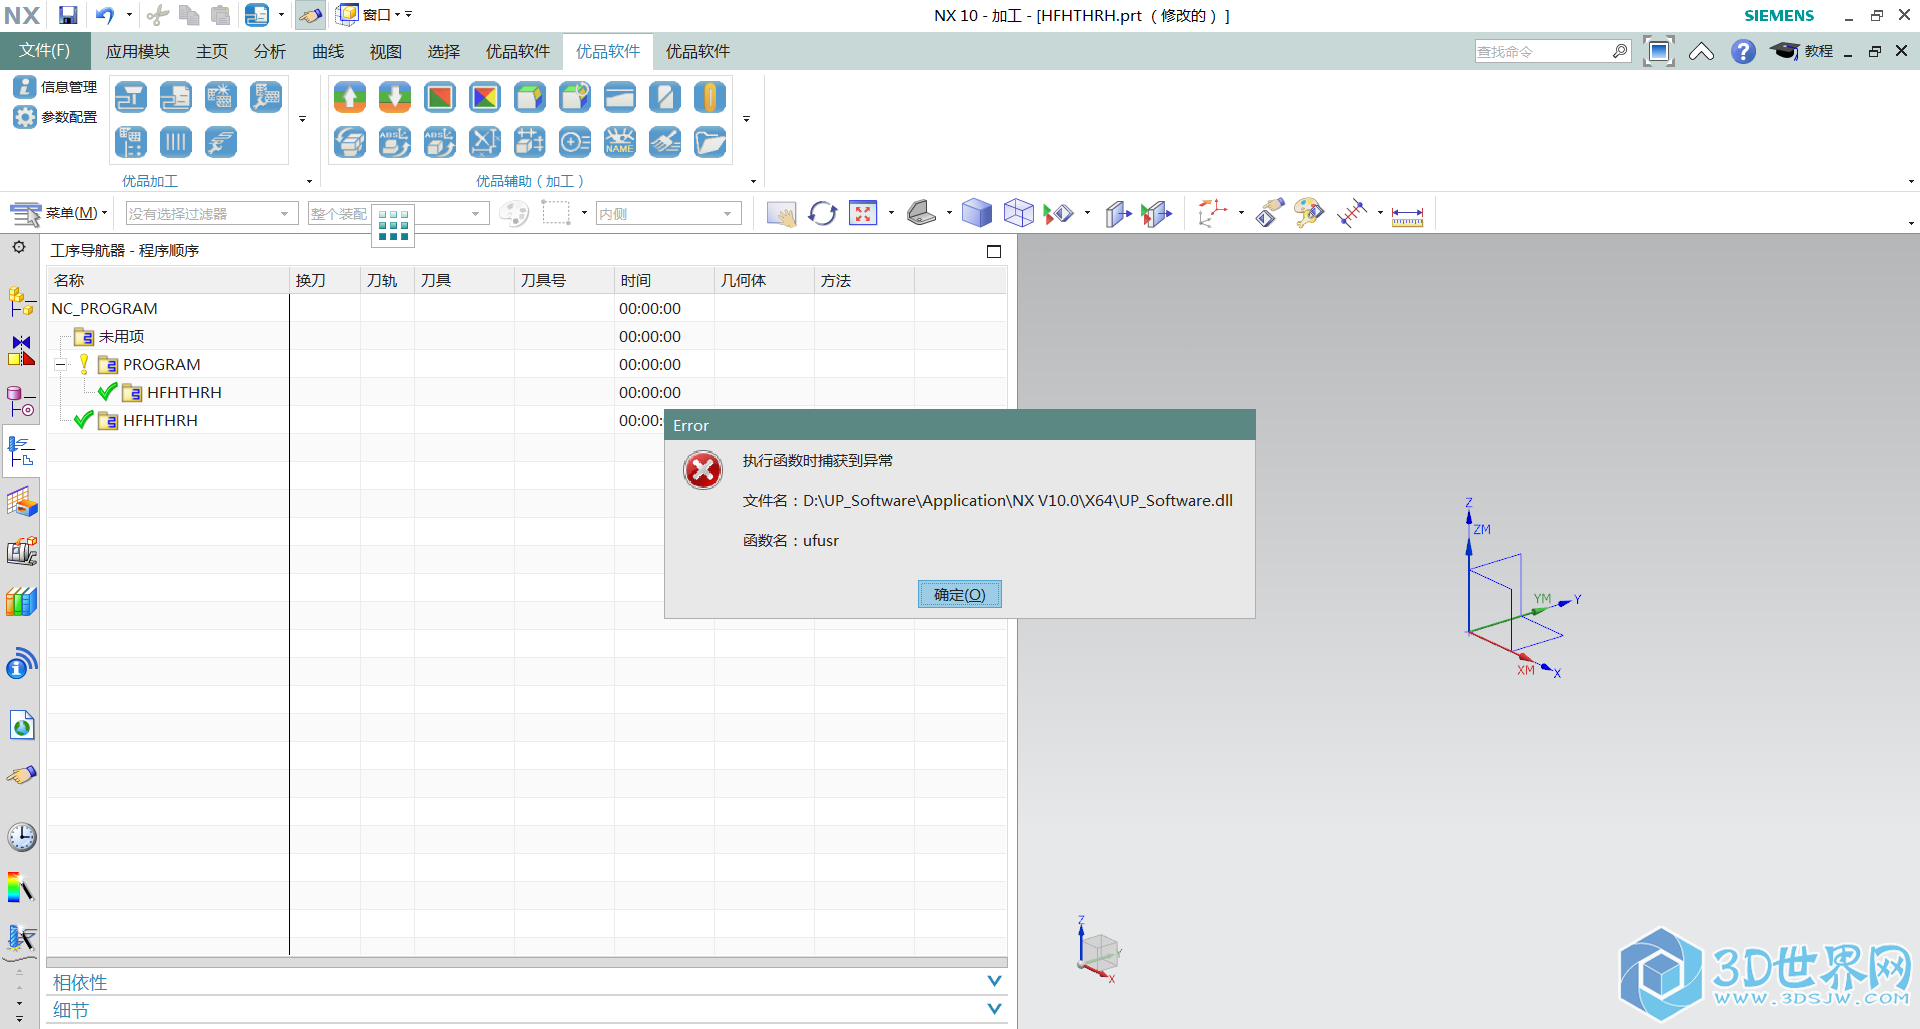Expand the 优品加工 group options arrow

tap(309, 181)
